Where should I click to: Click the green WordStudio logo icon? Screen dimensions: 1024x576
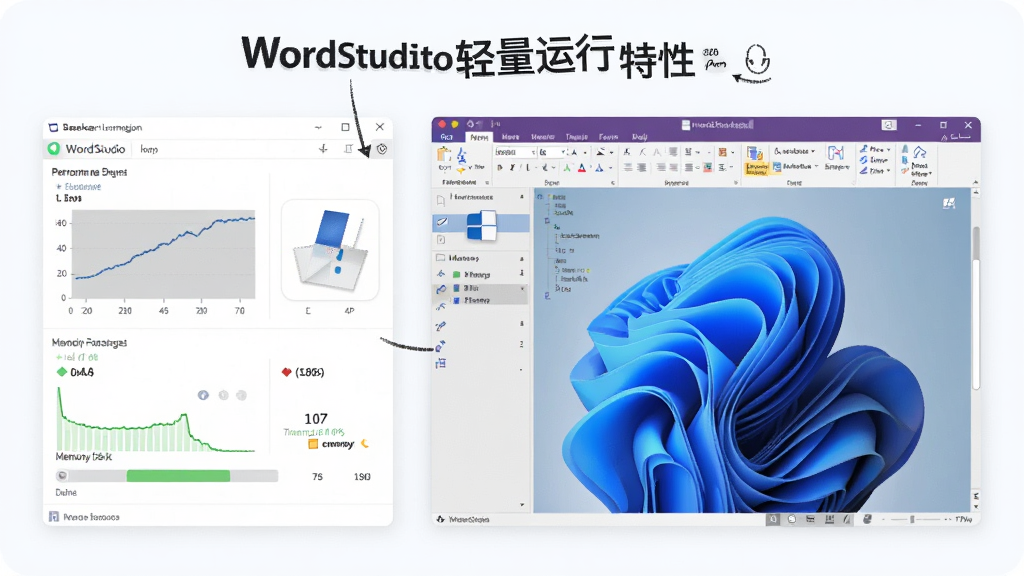(54, 149)
